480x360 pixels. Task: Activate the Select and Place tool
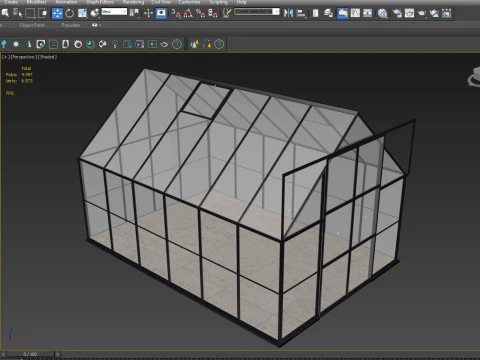tap(95, 13)
